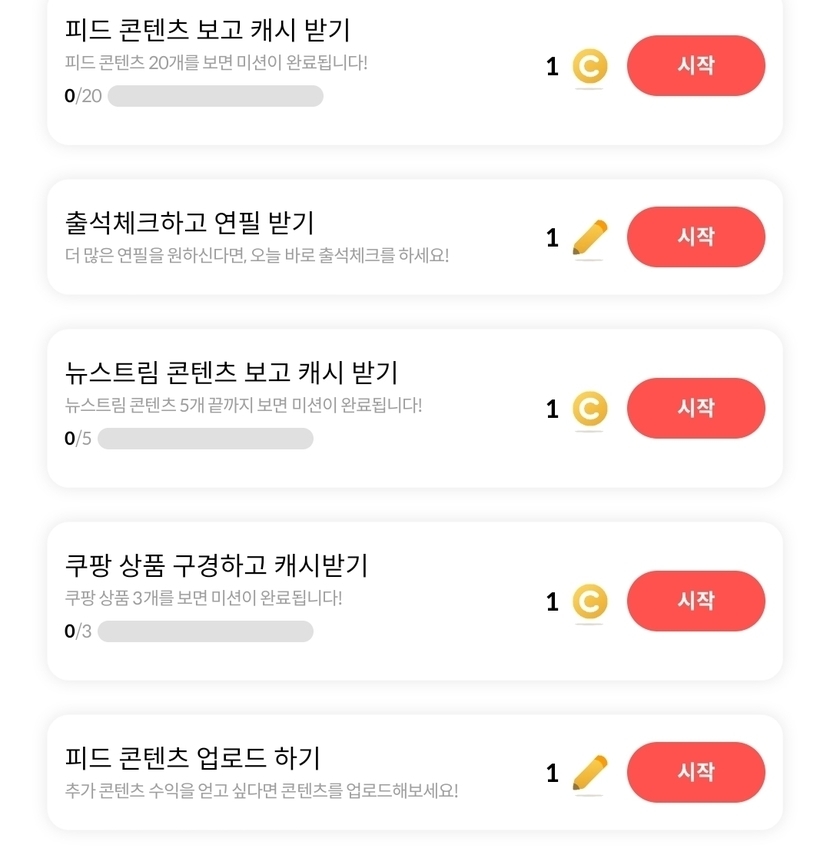Image resolution: width=830 pixels, height=858 pixels.
Task: Click the 출석체크 description about more pencils
Action: 257,255
